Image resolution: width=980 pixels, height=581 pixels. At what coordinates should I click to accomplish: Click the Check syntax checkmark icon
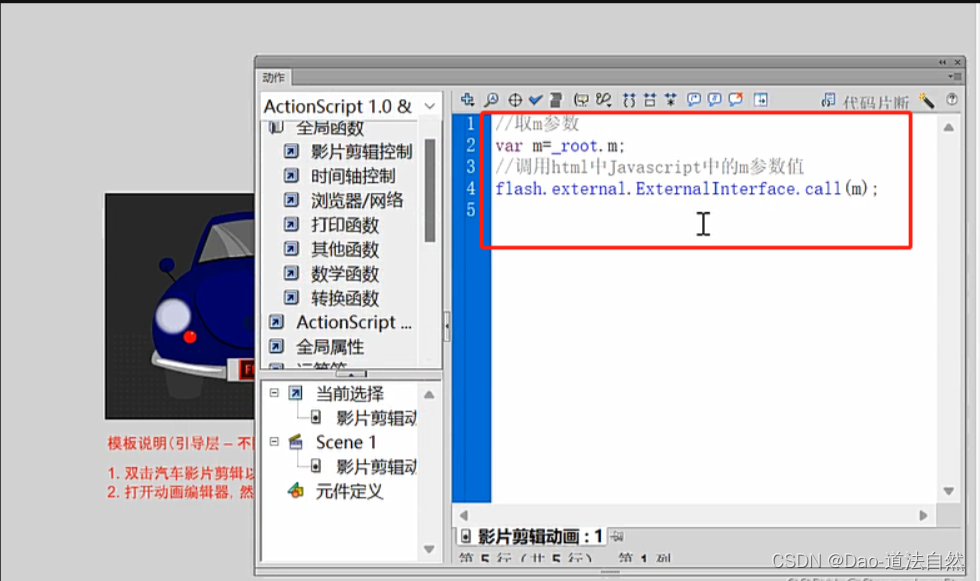535,99
